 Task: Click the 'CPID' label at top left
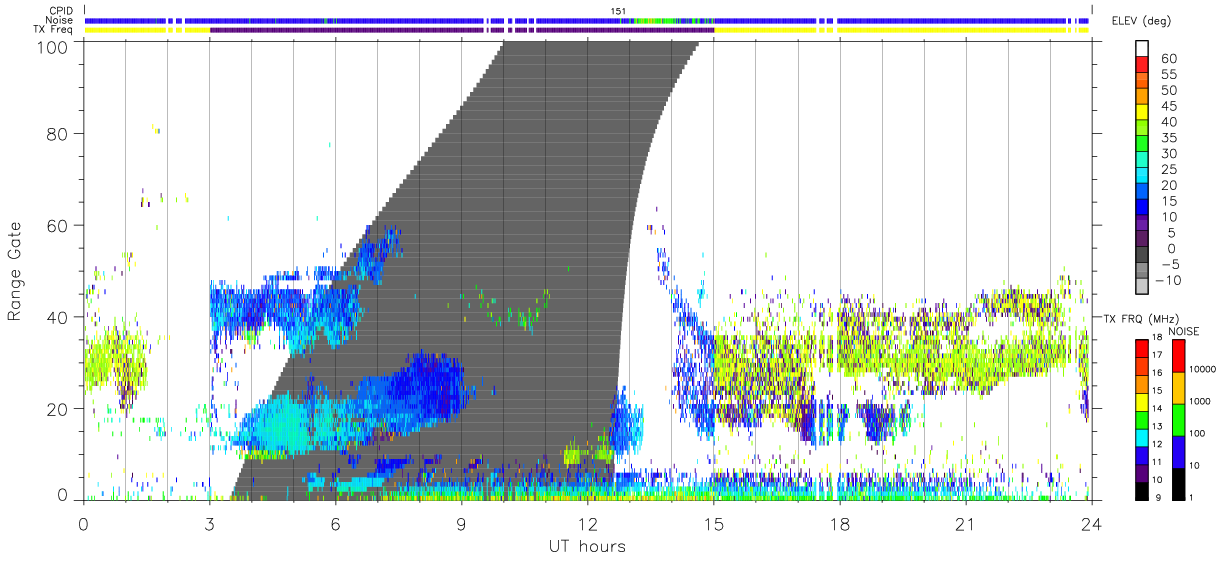[x=61, y=10]
